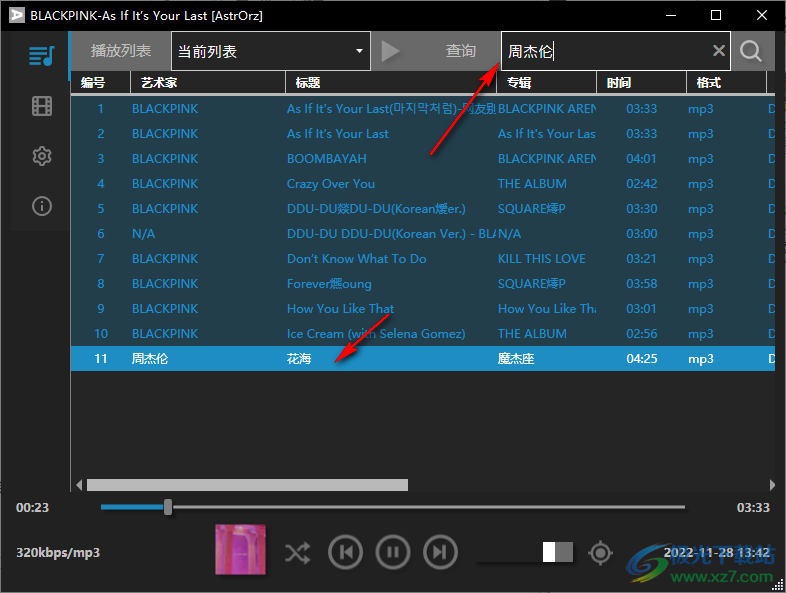Click the 魔杰座 album cell

click(516, 358)
